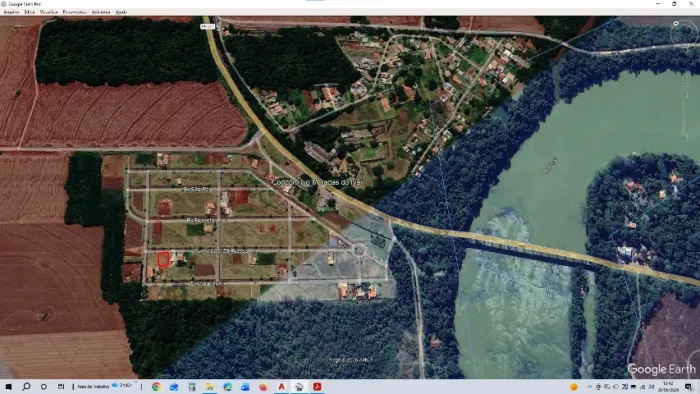Viewport: 700px width, 394px height.
Task: Open the Arquivo menu
Action: [11, 12]
